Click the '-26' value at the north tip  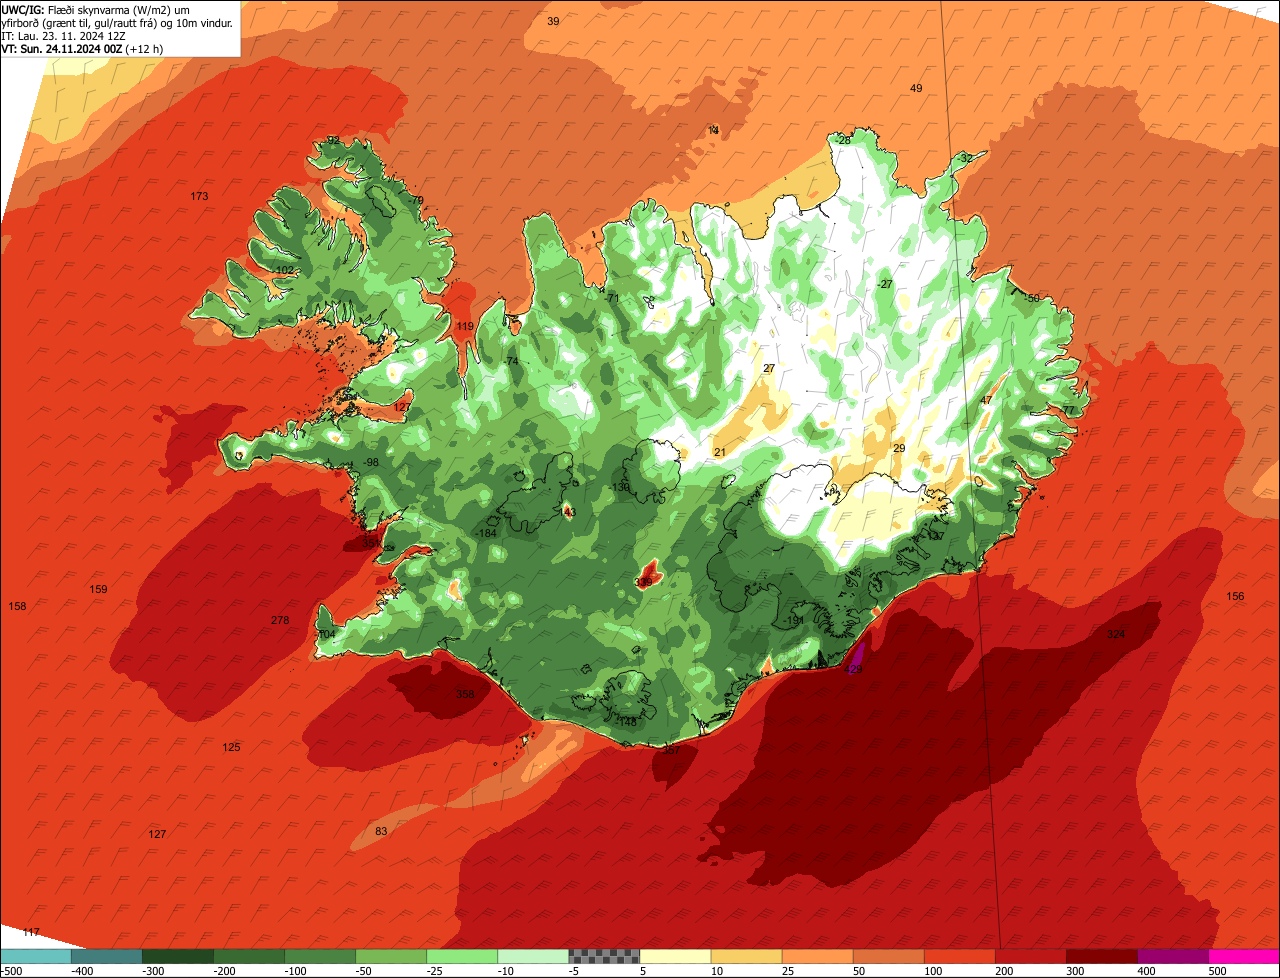843,140
